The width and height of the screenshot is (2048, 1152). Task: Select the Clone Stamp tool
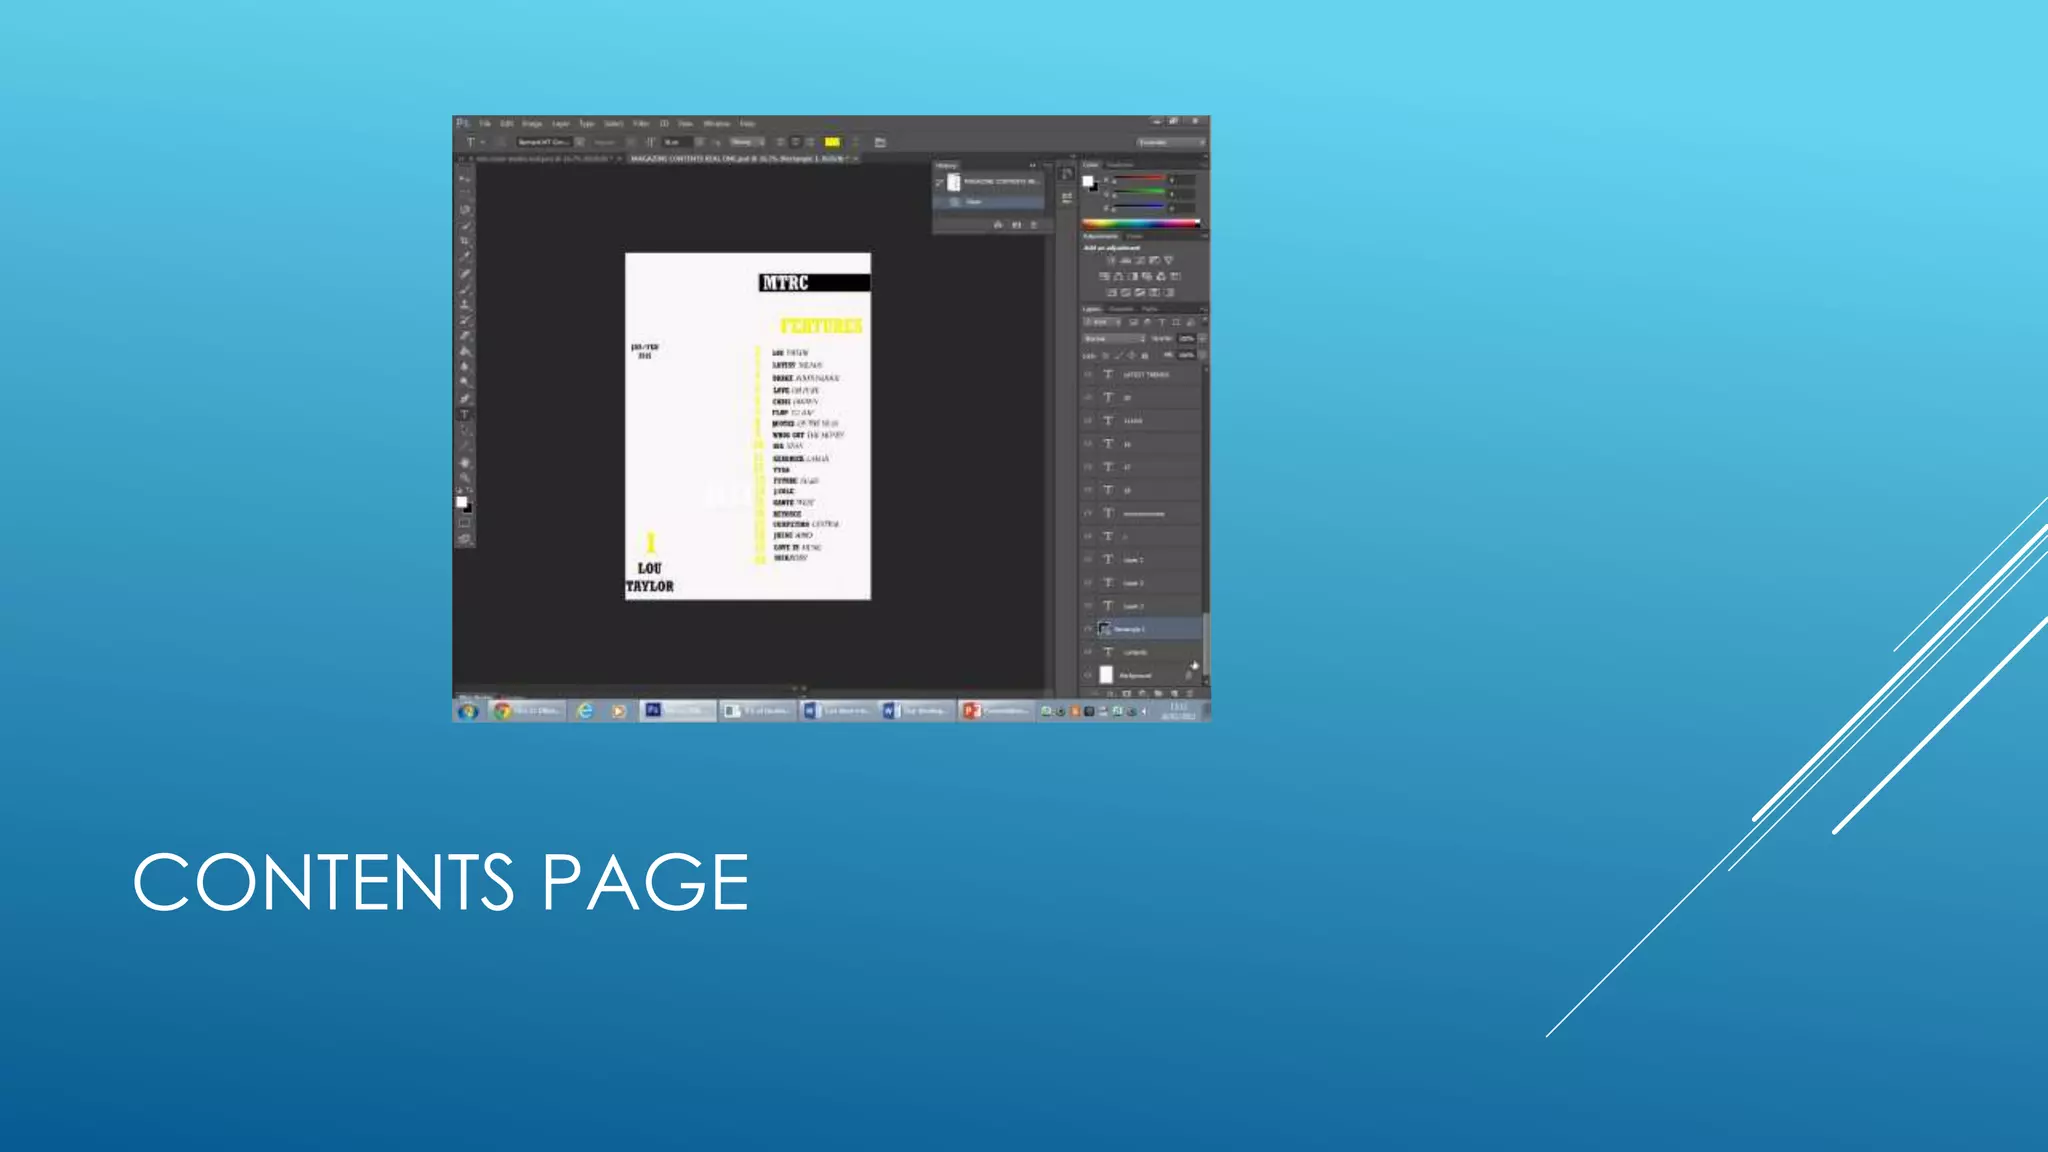(x=465, y=304)
